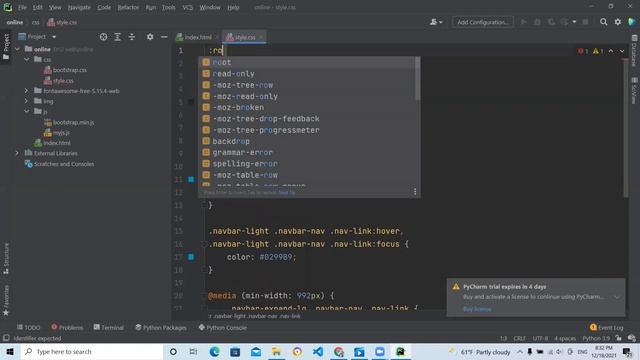Go to next highlighted error arrow
Image resolution: width=640 pixels, height=360 pixels.
(622, 51)
